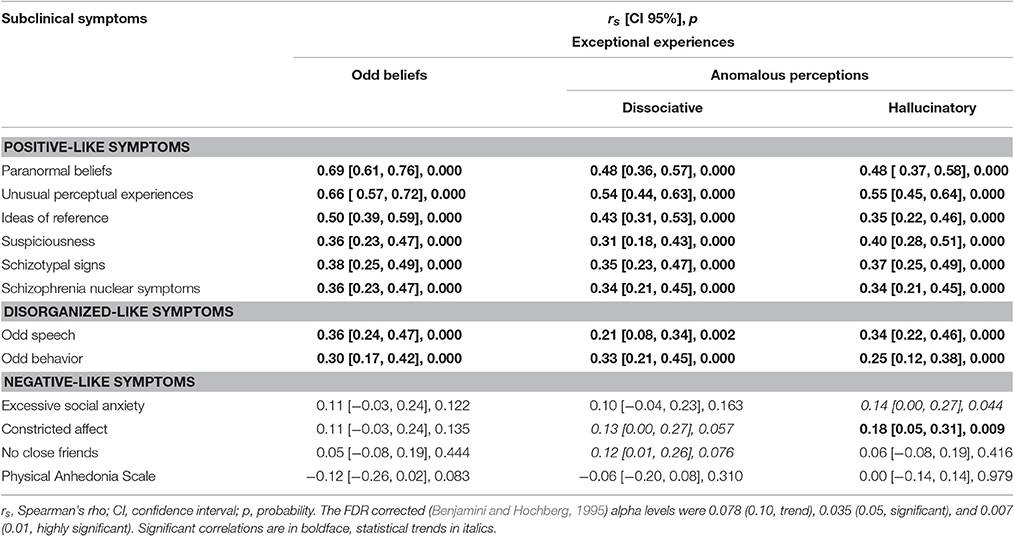
Task: Click the No close friends row label
Action: point(50,453)
